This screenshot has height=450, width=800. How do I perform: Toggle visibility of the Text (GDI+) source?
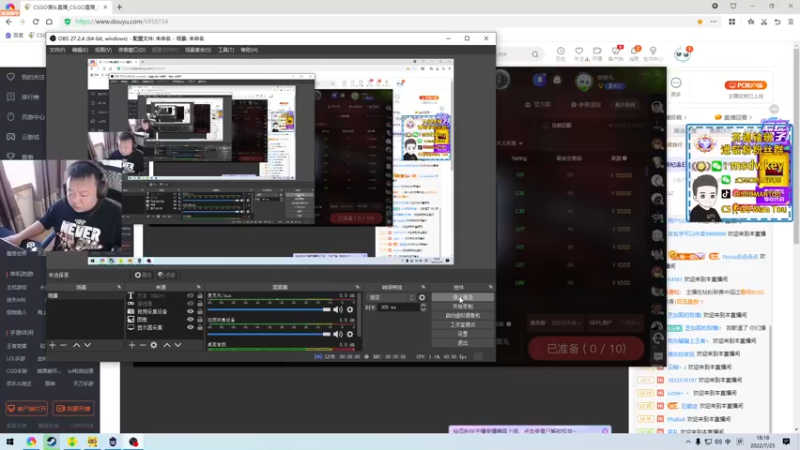pos(190,296)
